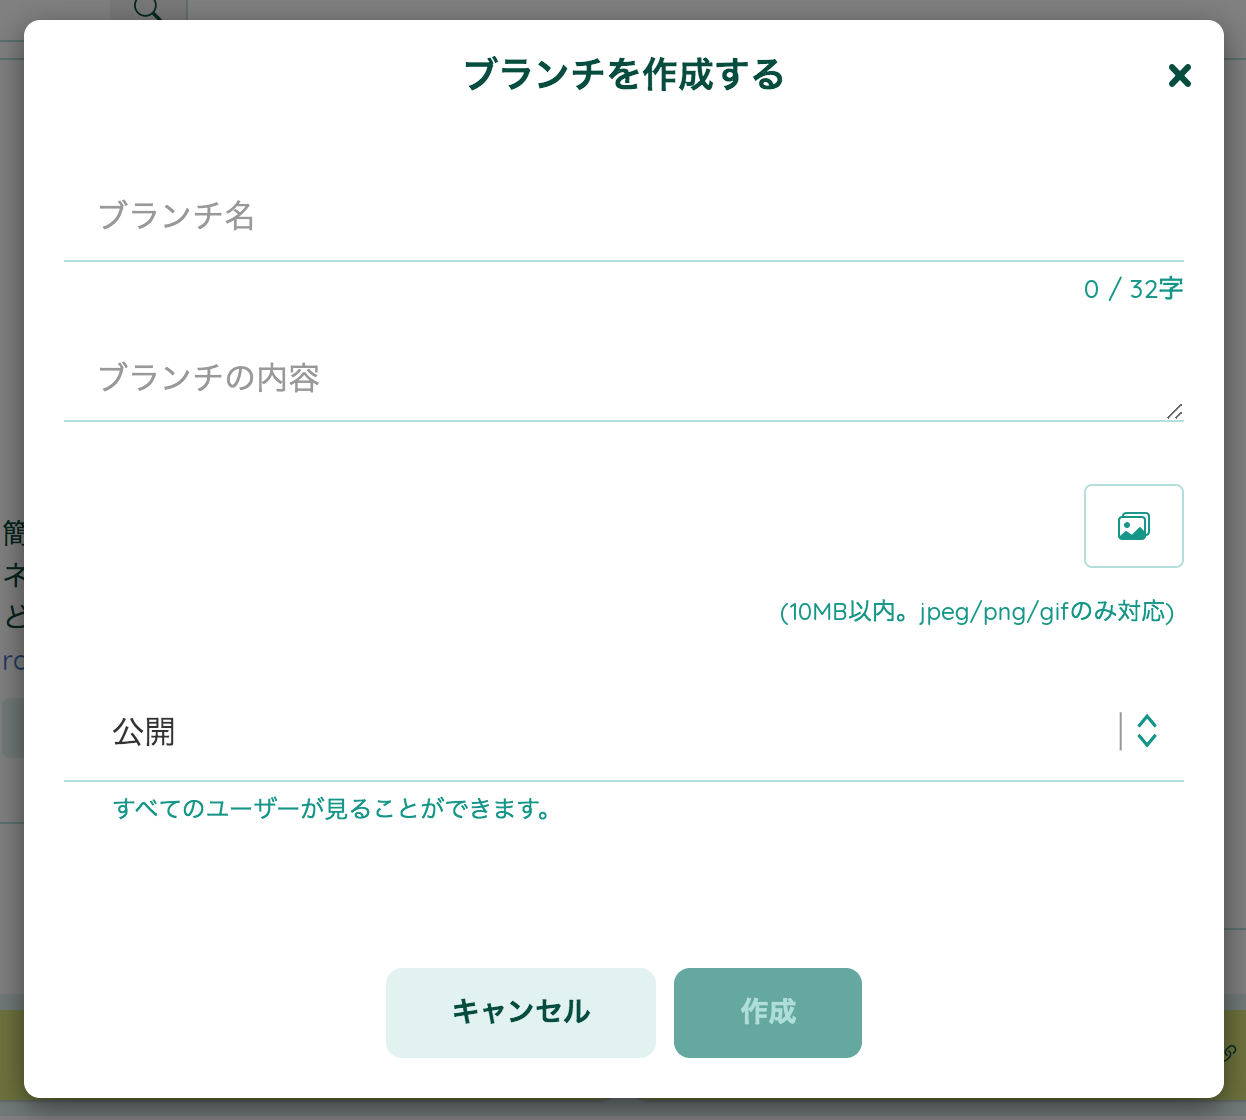The width and height of the screenshot is (1246, 1120).
Task: Click the すべてのユーザーが見ることができます helper text
Action: coord(332,809)
